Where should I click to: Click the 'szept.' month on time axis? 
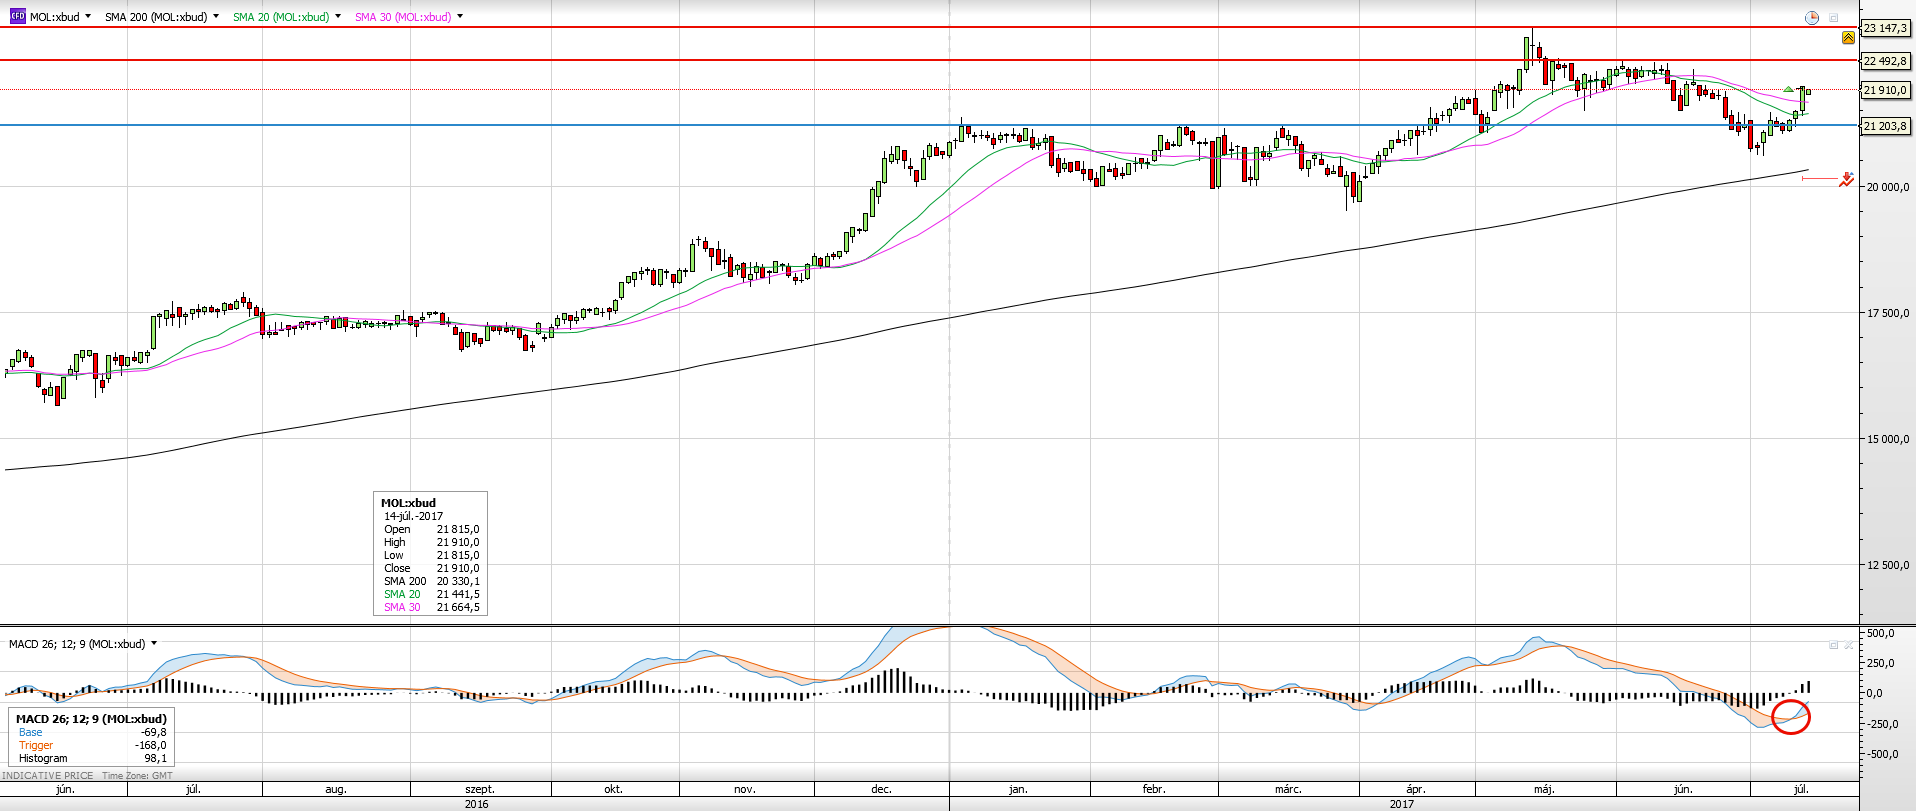pos(480,789)
